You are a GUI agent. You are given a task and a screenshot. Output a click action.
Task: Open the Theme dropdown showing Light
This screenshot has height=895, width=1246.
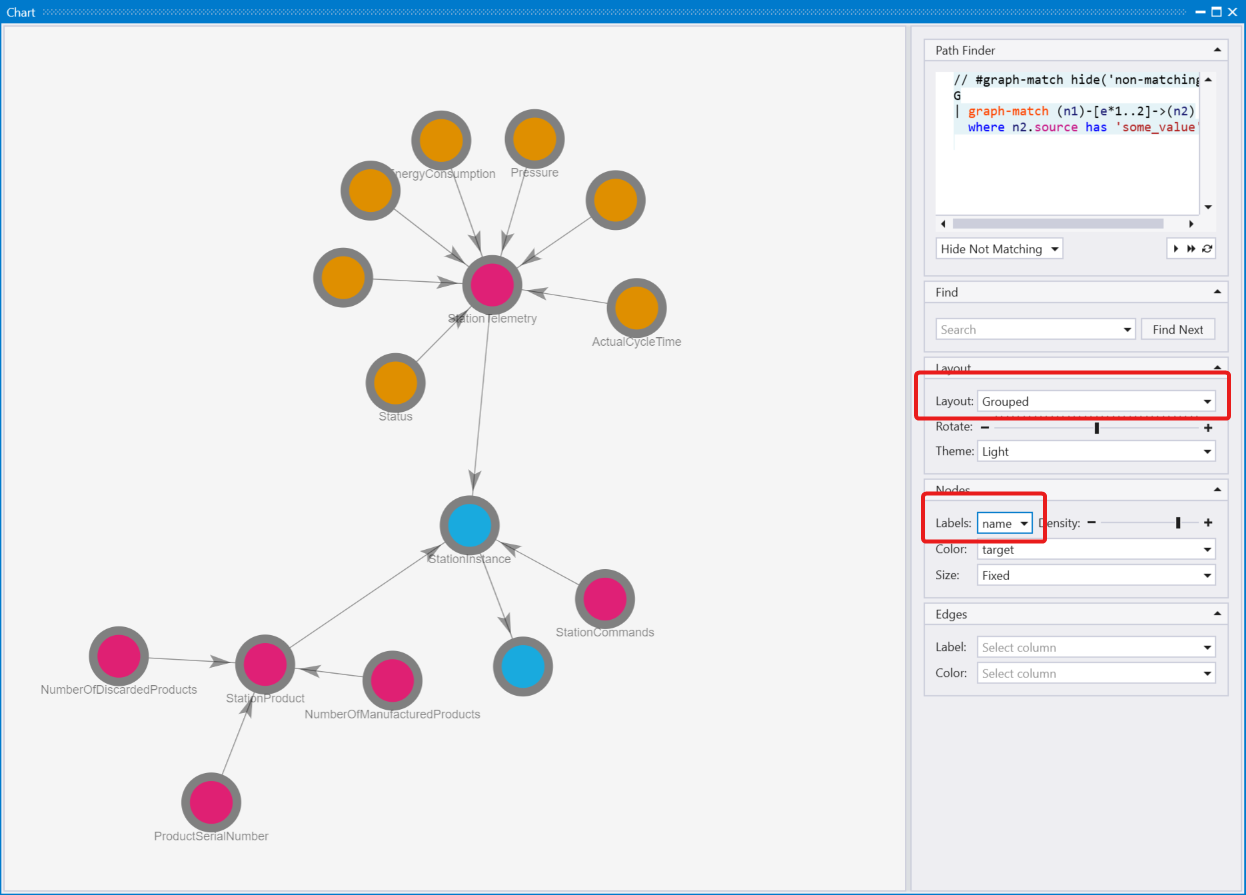pyautogui.click(x=1096, y=451)
